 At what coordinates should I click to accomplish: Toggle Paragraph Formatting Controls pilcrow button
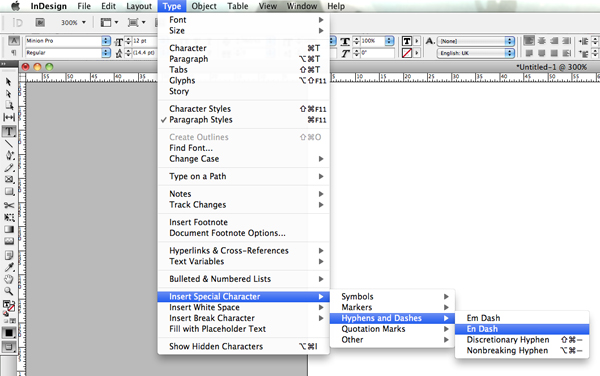point(14,53)
